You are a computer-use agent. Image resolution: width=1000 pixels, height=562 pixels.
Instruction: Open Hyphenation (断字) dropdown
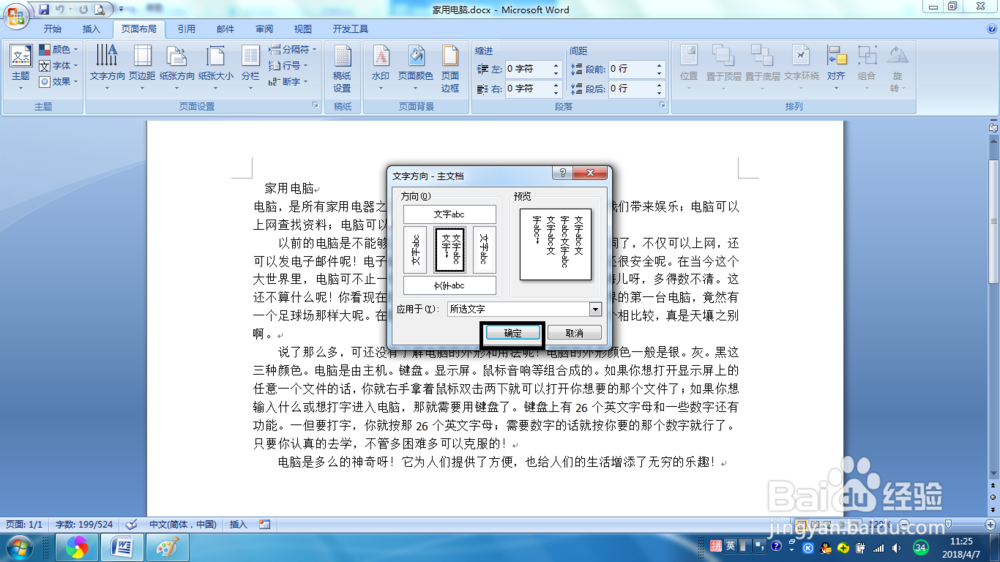[x=288, y=82]
